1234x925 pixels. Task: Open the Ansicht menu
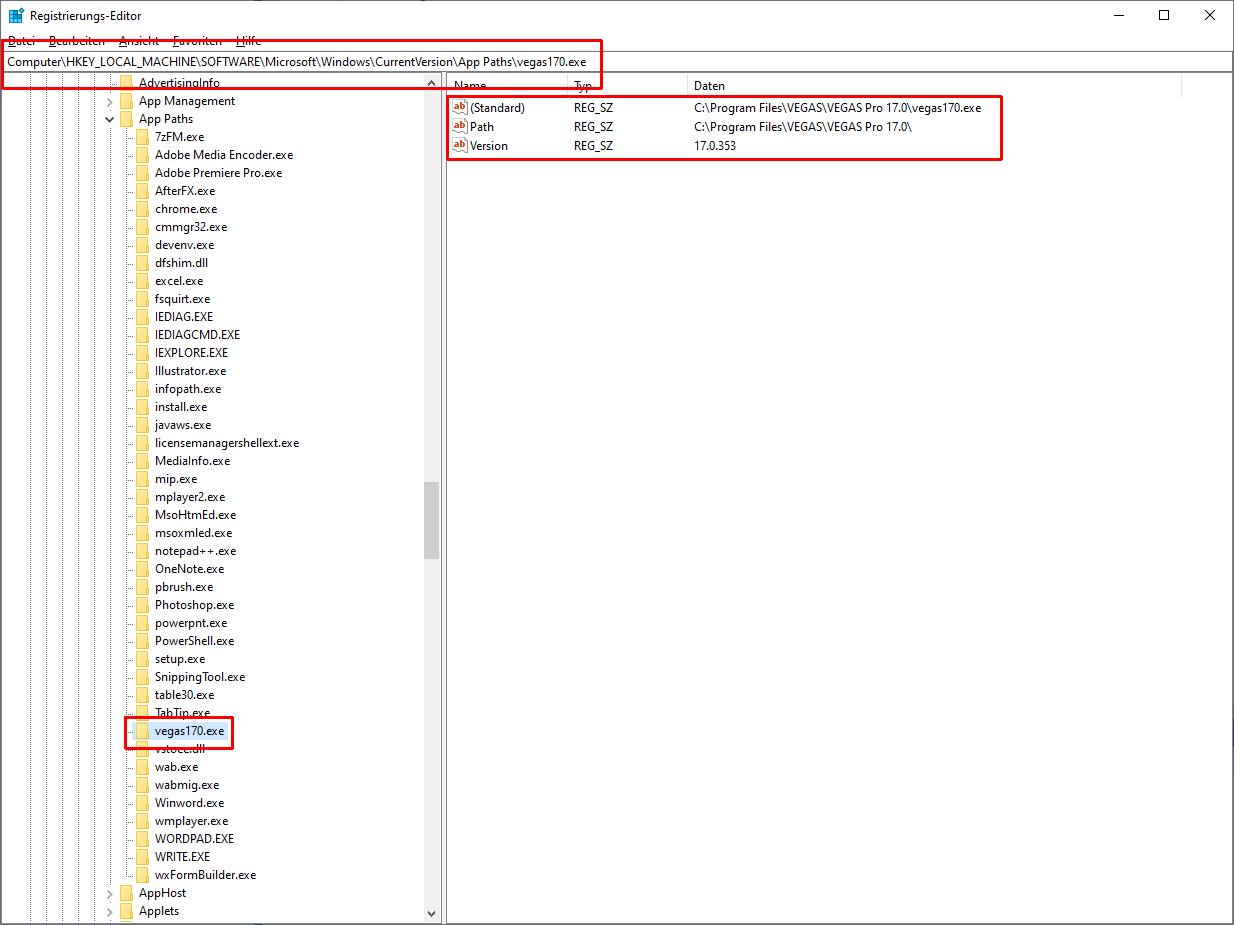138,41
